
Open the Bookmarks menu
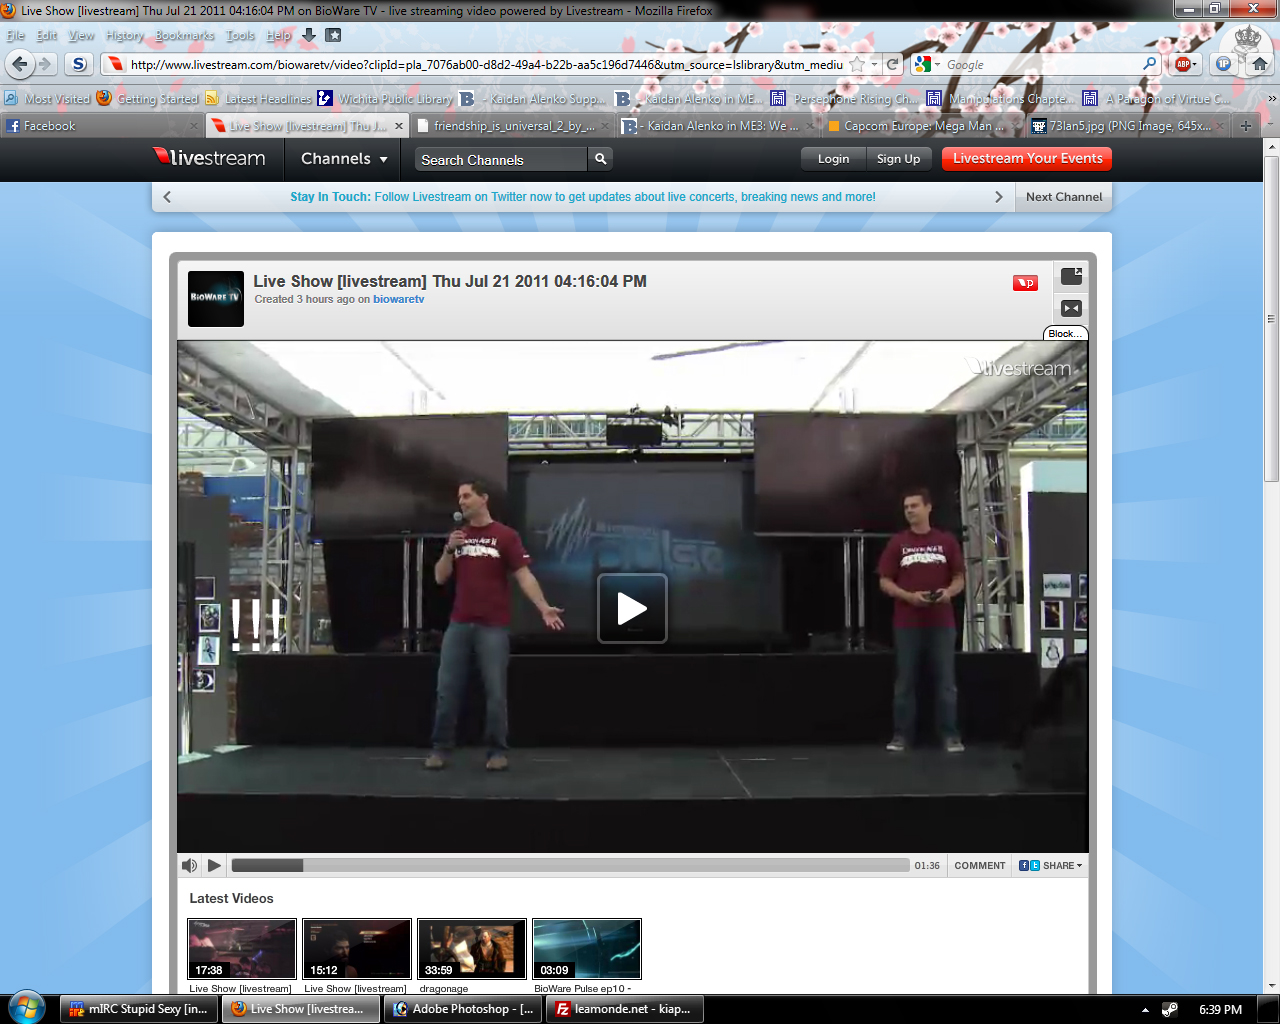coord(184,35)
